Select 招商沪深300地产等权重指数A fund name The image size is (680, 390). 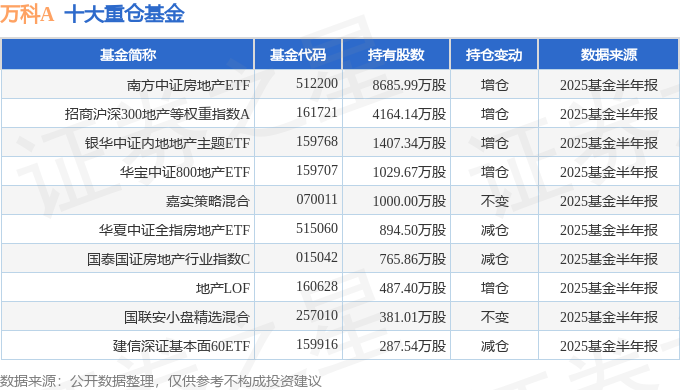click(x=157, y=114)
